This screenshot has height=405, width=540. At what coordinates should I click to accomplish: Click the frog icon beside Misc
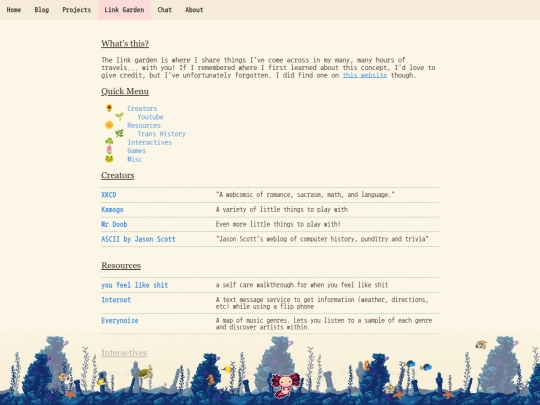click(109, 158)
